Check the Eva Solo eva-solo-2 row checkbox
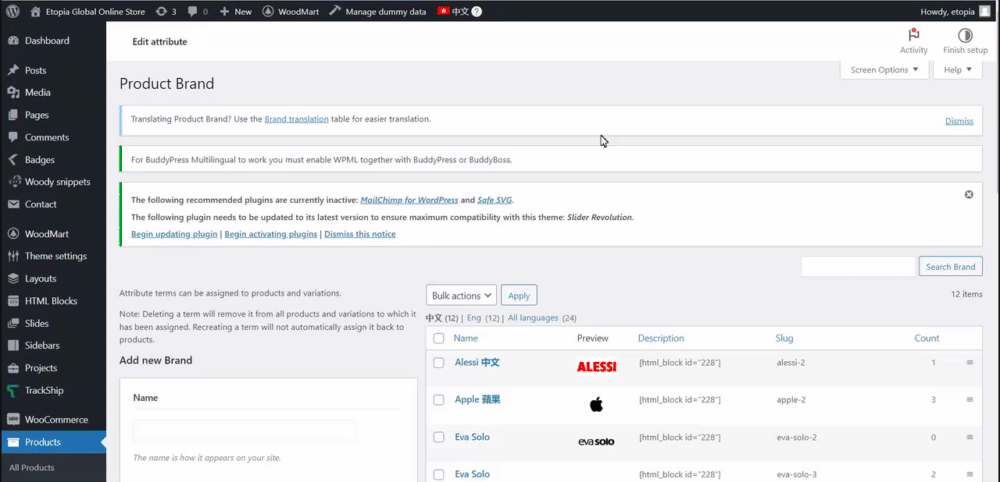Viewport: 1000px width, 482px height. pyautogui.click(x=439, y=437)
